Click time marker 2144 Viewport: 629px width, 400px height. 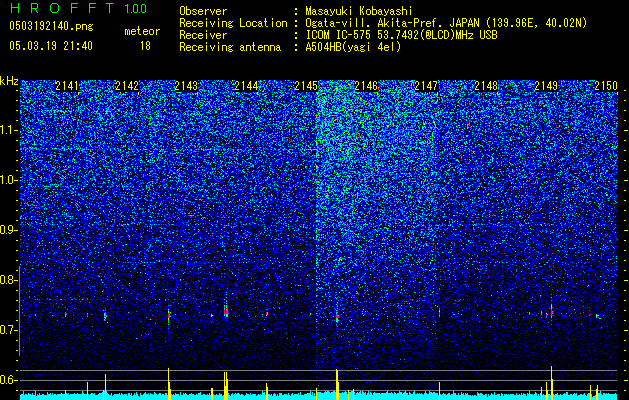click(246, 86)
